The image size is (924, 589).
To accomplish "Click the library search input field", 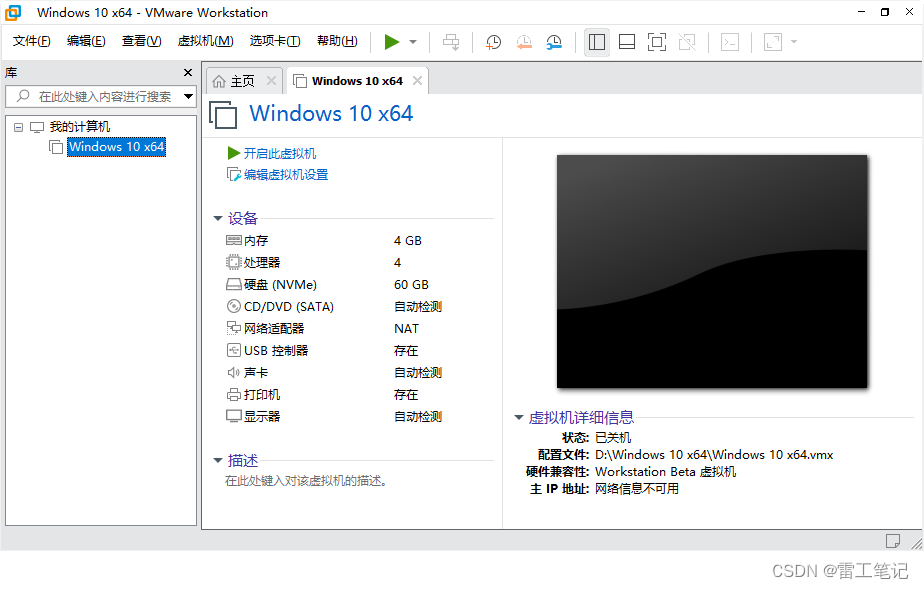I will click(x=101, y=97).
